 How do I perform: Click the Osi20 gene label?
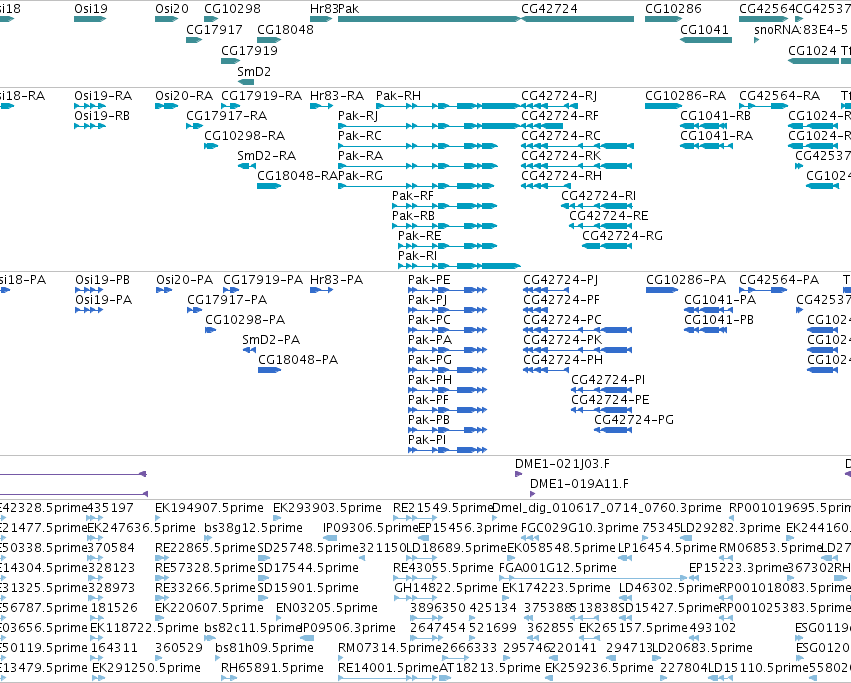(x=172, y=9)
